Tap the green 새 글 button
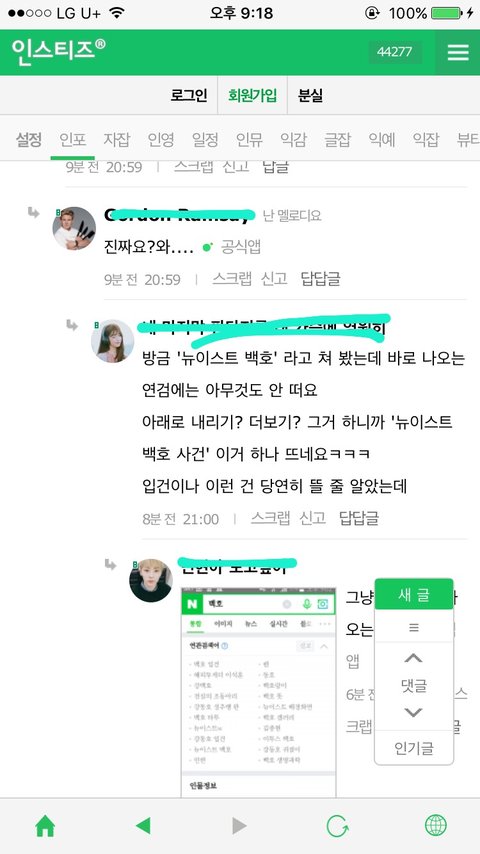 (x=414, y=595)
